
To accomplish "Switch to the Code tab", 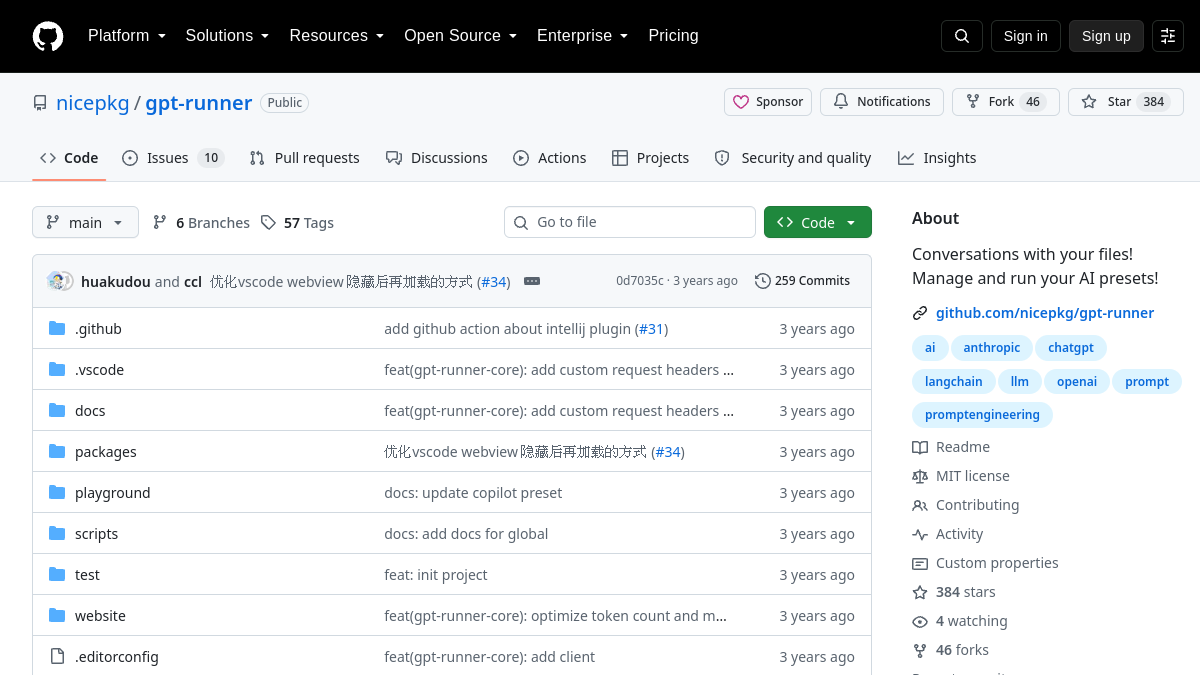I will [x=69, y=158].
